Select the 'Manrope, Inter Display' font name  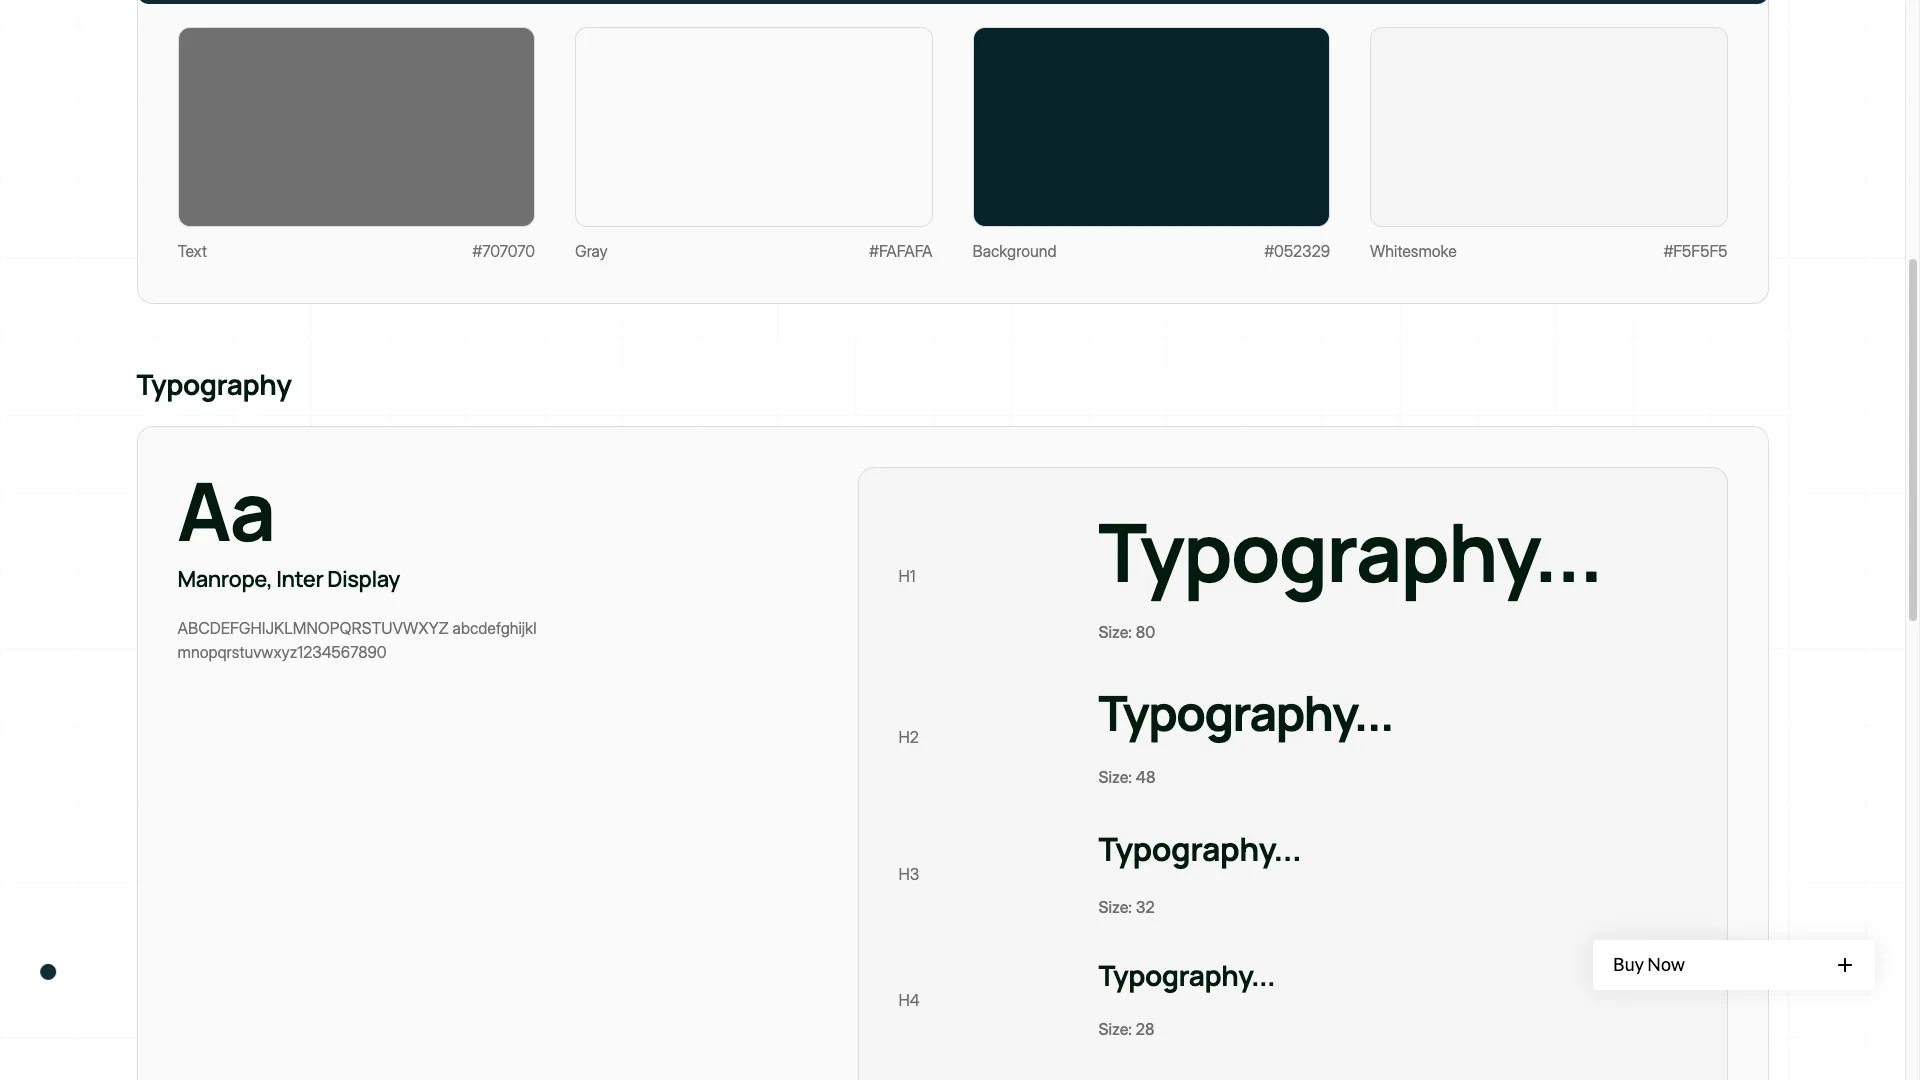point(288,579)
